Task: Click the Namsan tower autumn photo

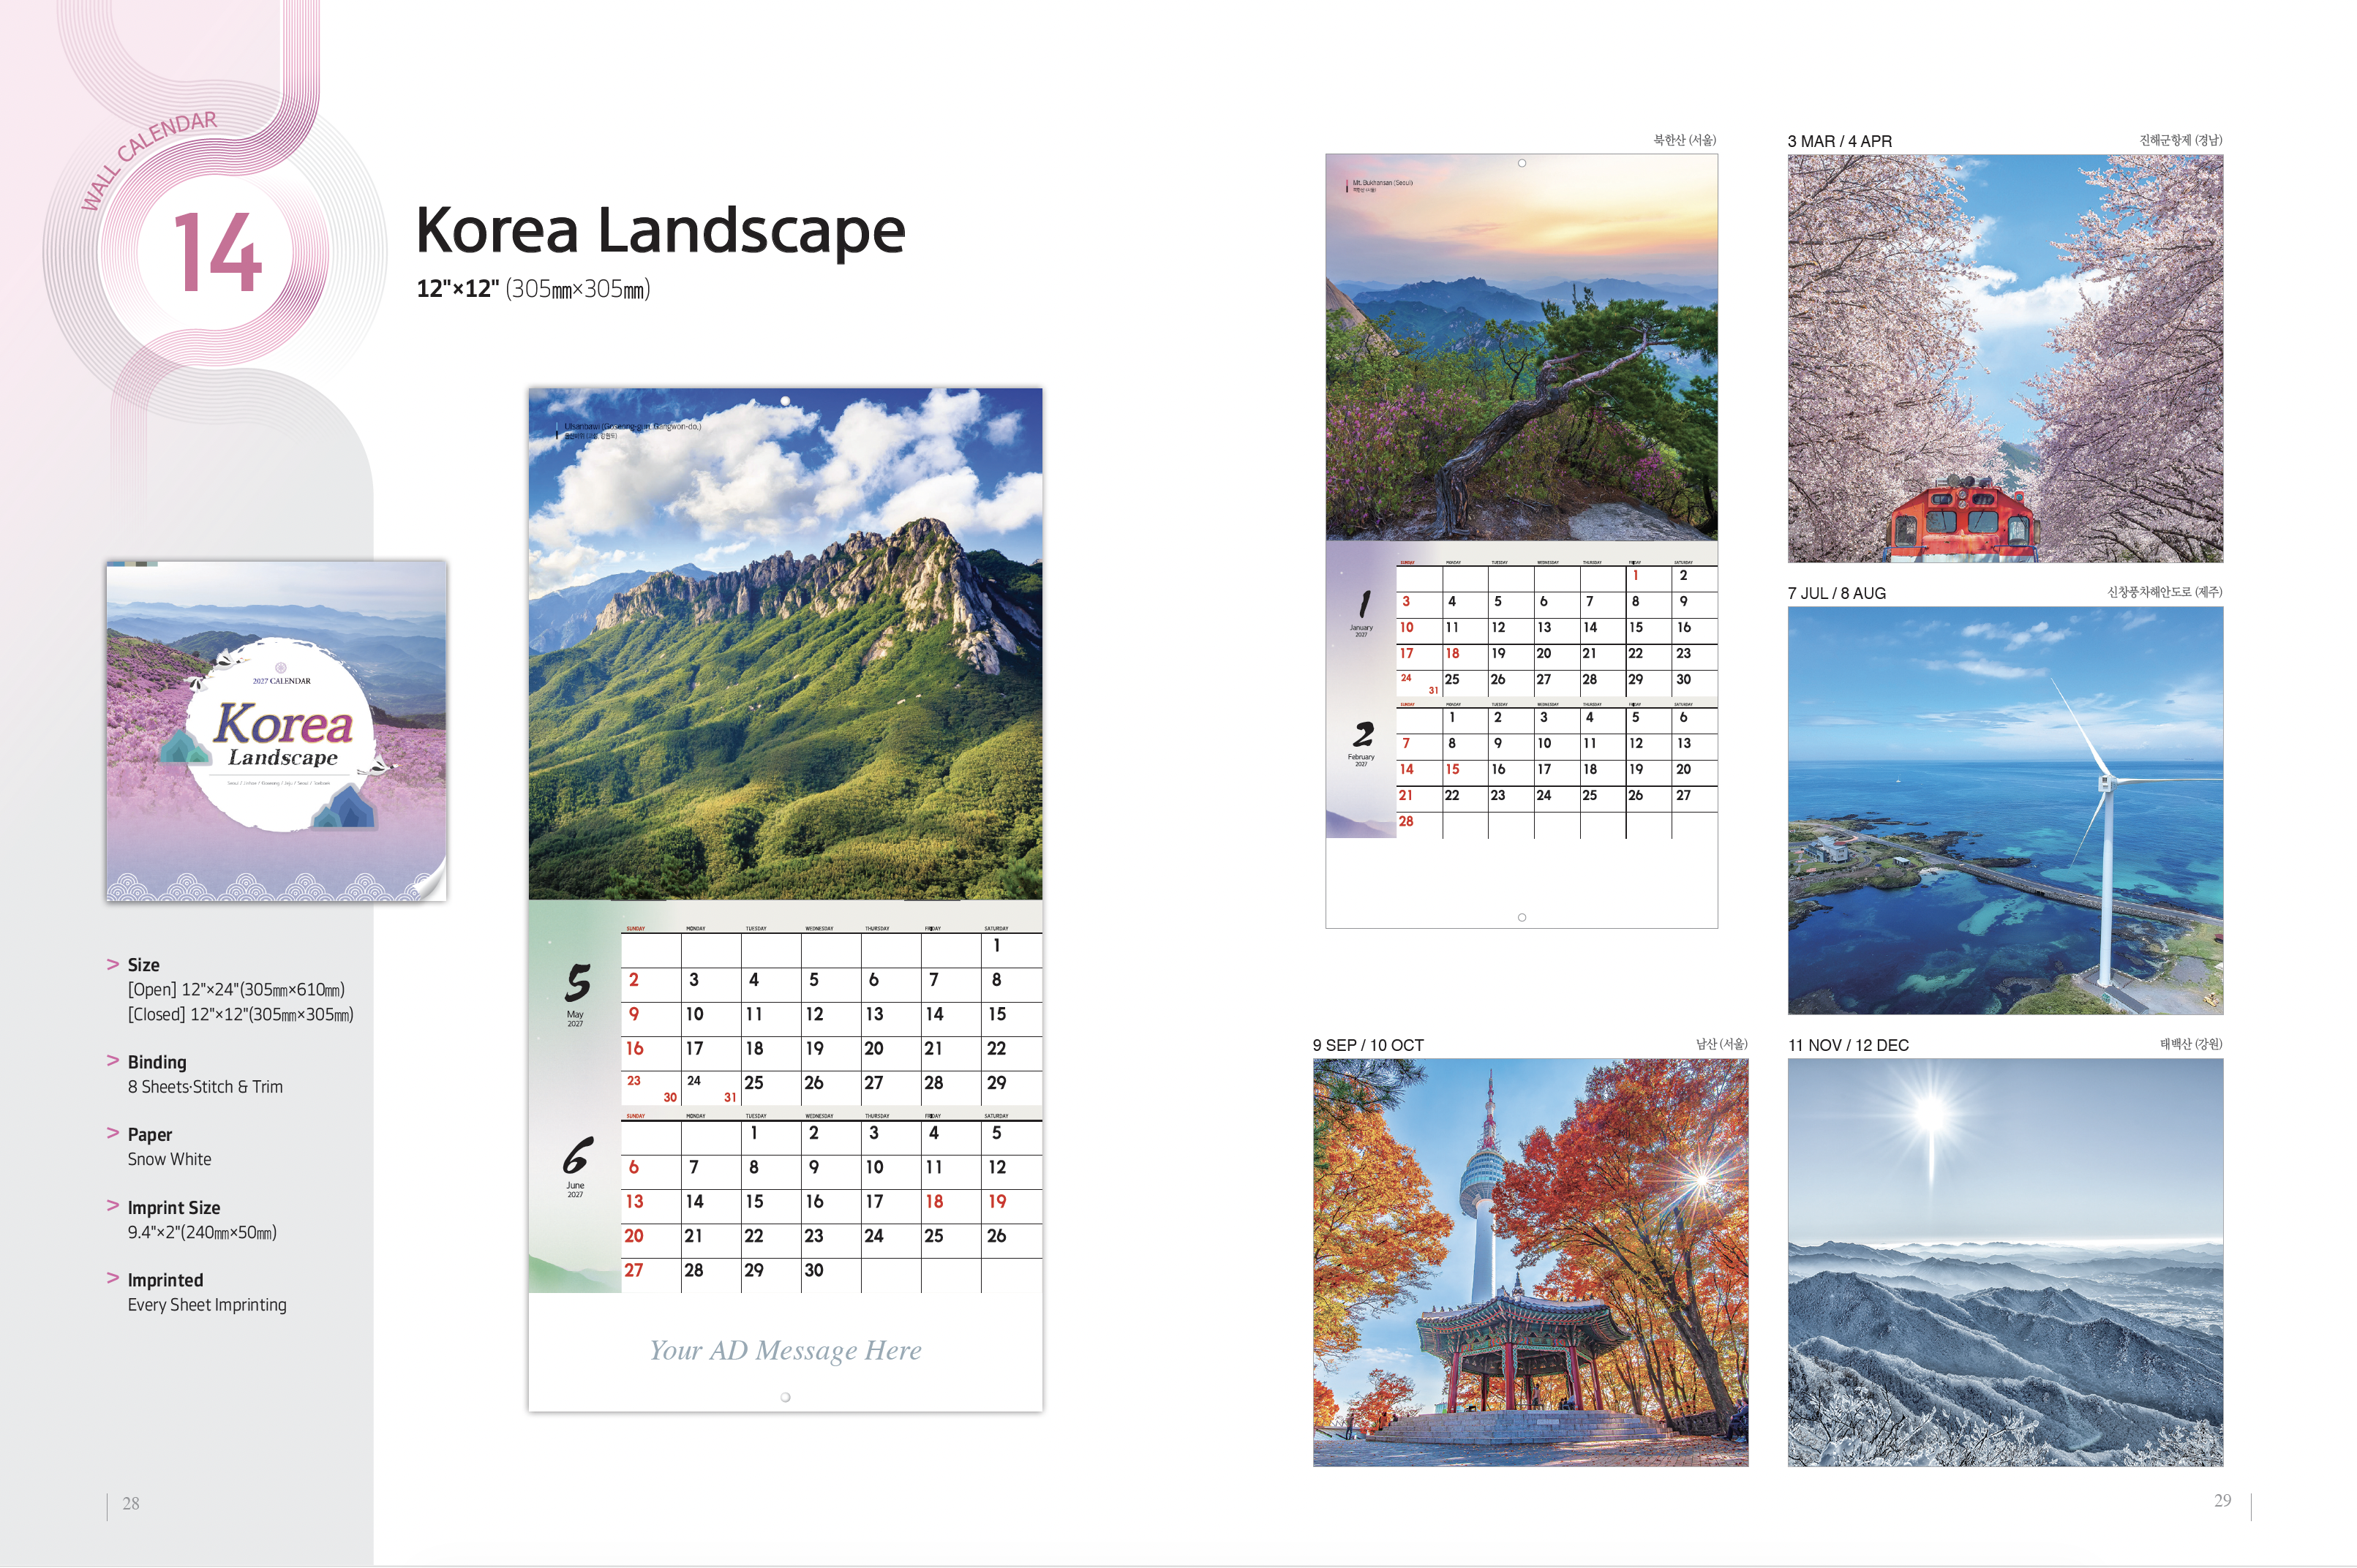Action: [x=1530, y=1262]
